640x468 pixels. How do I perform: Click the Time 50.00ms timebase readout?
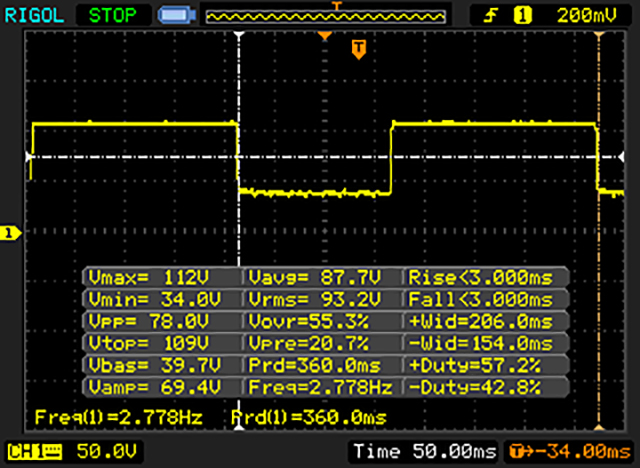(425, 452)
